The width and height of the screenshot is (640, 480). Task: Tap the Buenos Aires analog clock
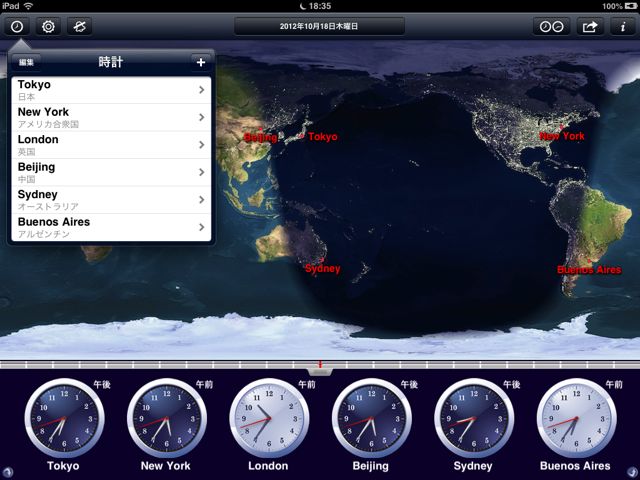coord(576,418)
